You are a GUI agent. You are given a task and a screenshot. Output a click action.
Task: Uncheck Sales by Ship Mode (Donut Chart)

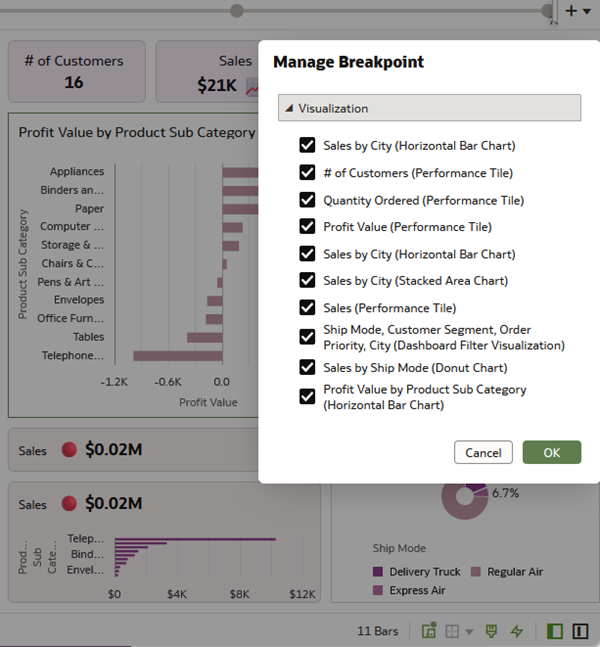pos(308,367)
